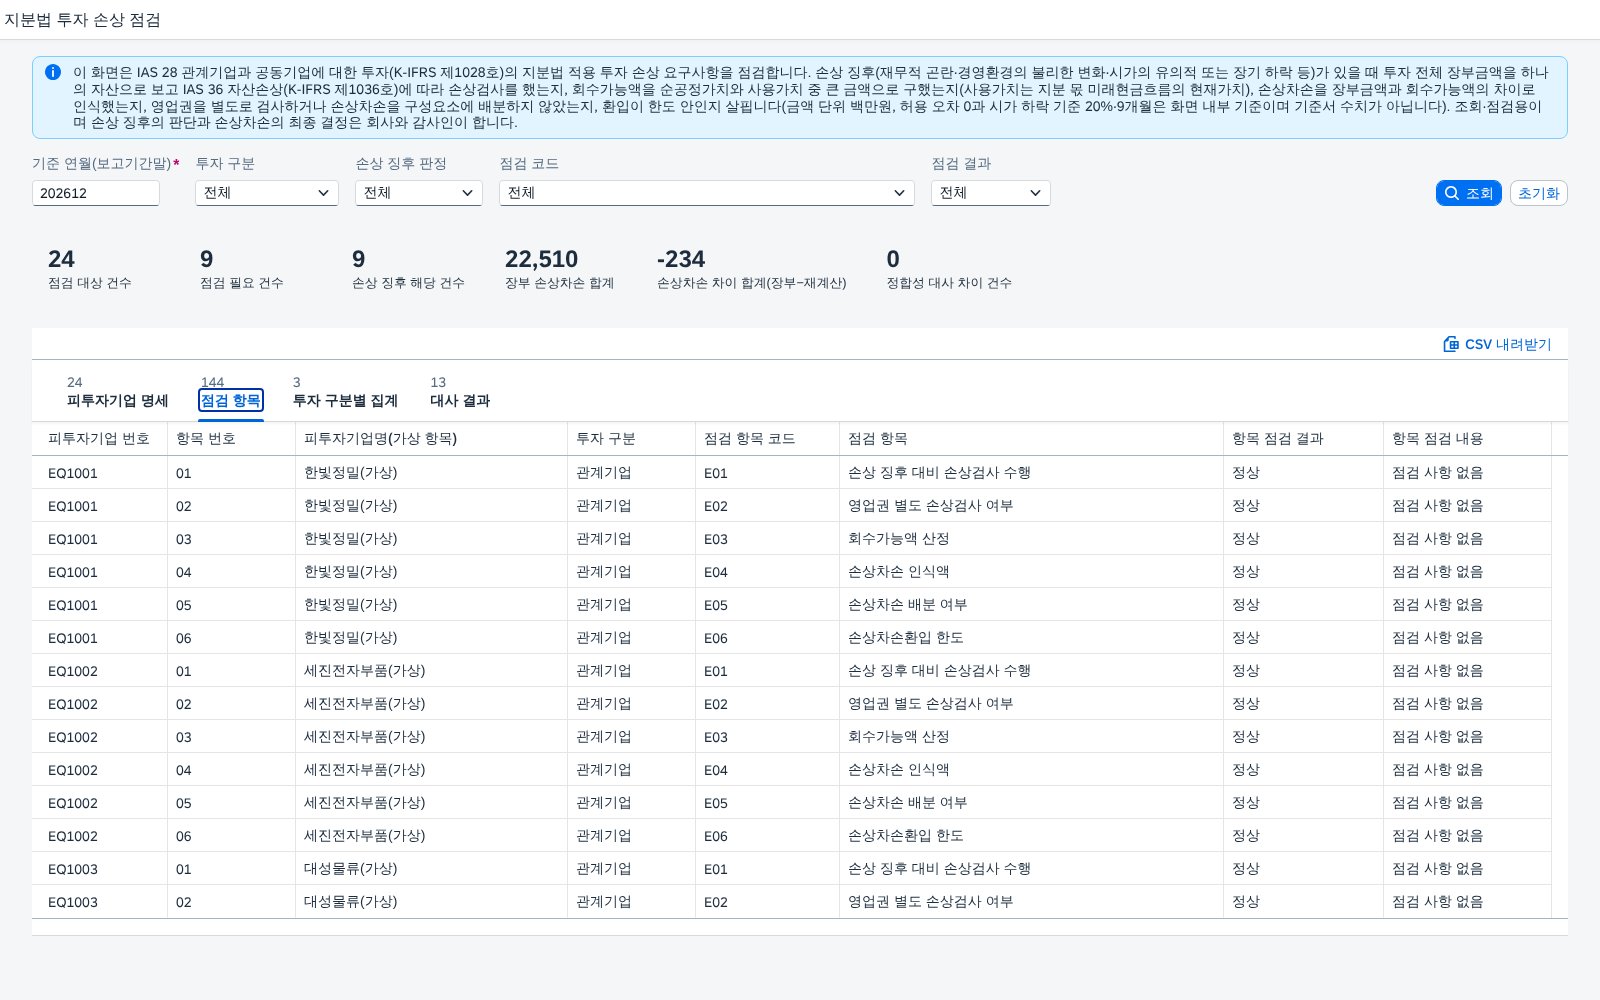The height and width of the screenshot is (1000, 1600).
Task: Click the CSV download icon
Action: (1451, 344)
